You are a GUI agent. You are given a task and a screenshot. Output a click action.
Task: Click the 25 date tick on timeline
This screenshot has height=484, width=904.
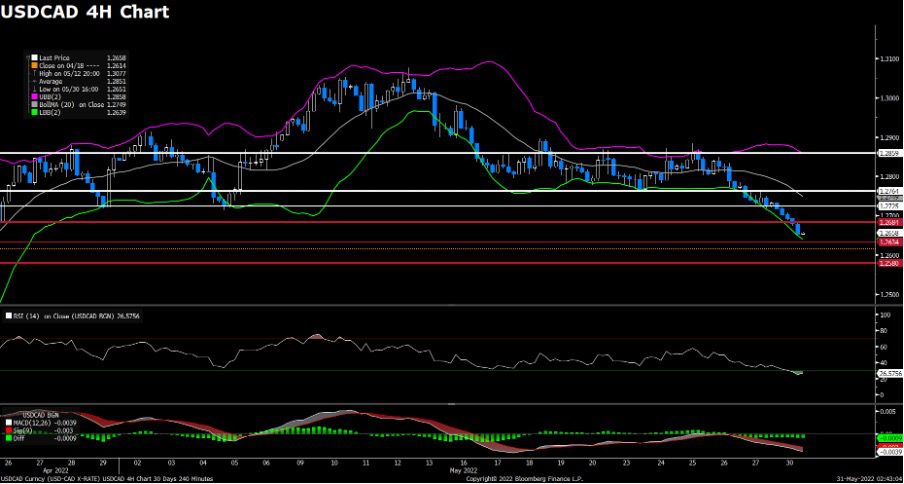tap(692, 463)
